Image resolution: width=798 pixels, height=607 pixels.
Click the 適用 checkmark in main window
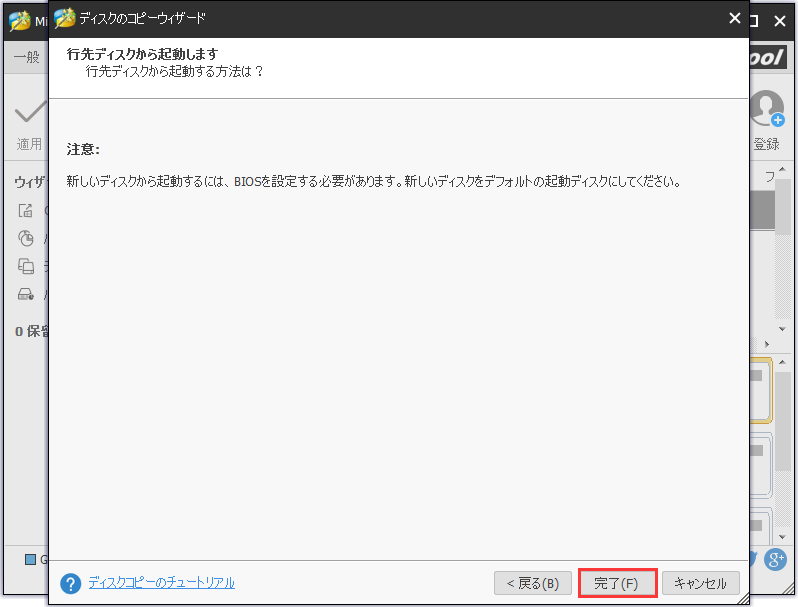30,112
